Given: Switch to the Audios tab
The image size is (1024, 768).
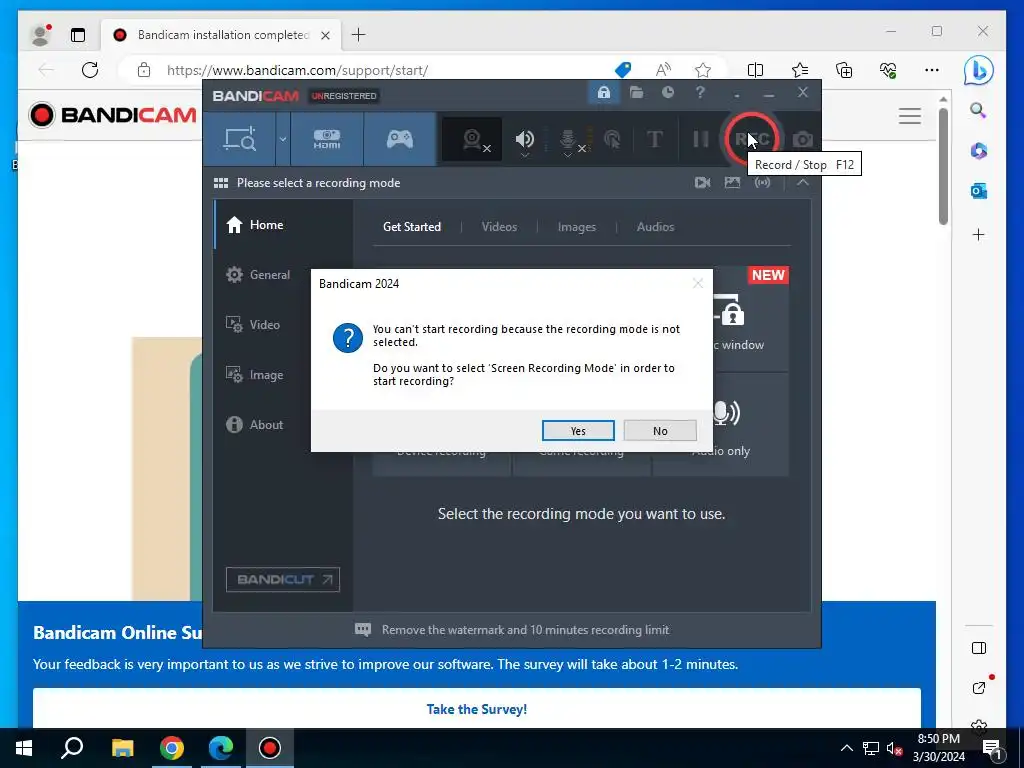Looking at the screenshot, I should [x=655, y=227].
